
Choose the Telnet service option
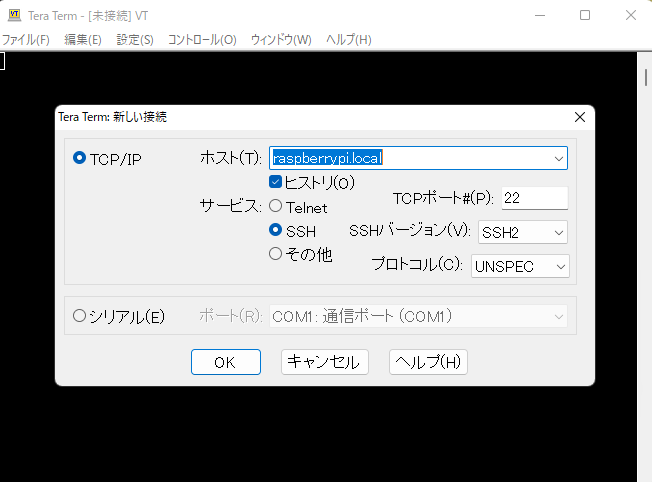(275, 206)
